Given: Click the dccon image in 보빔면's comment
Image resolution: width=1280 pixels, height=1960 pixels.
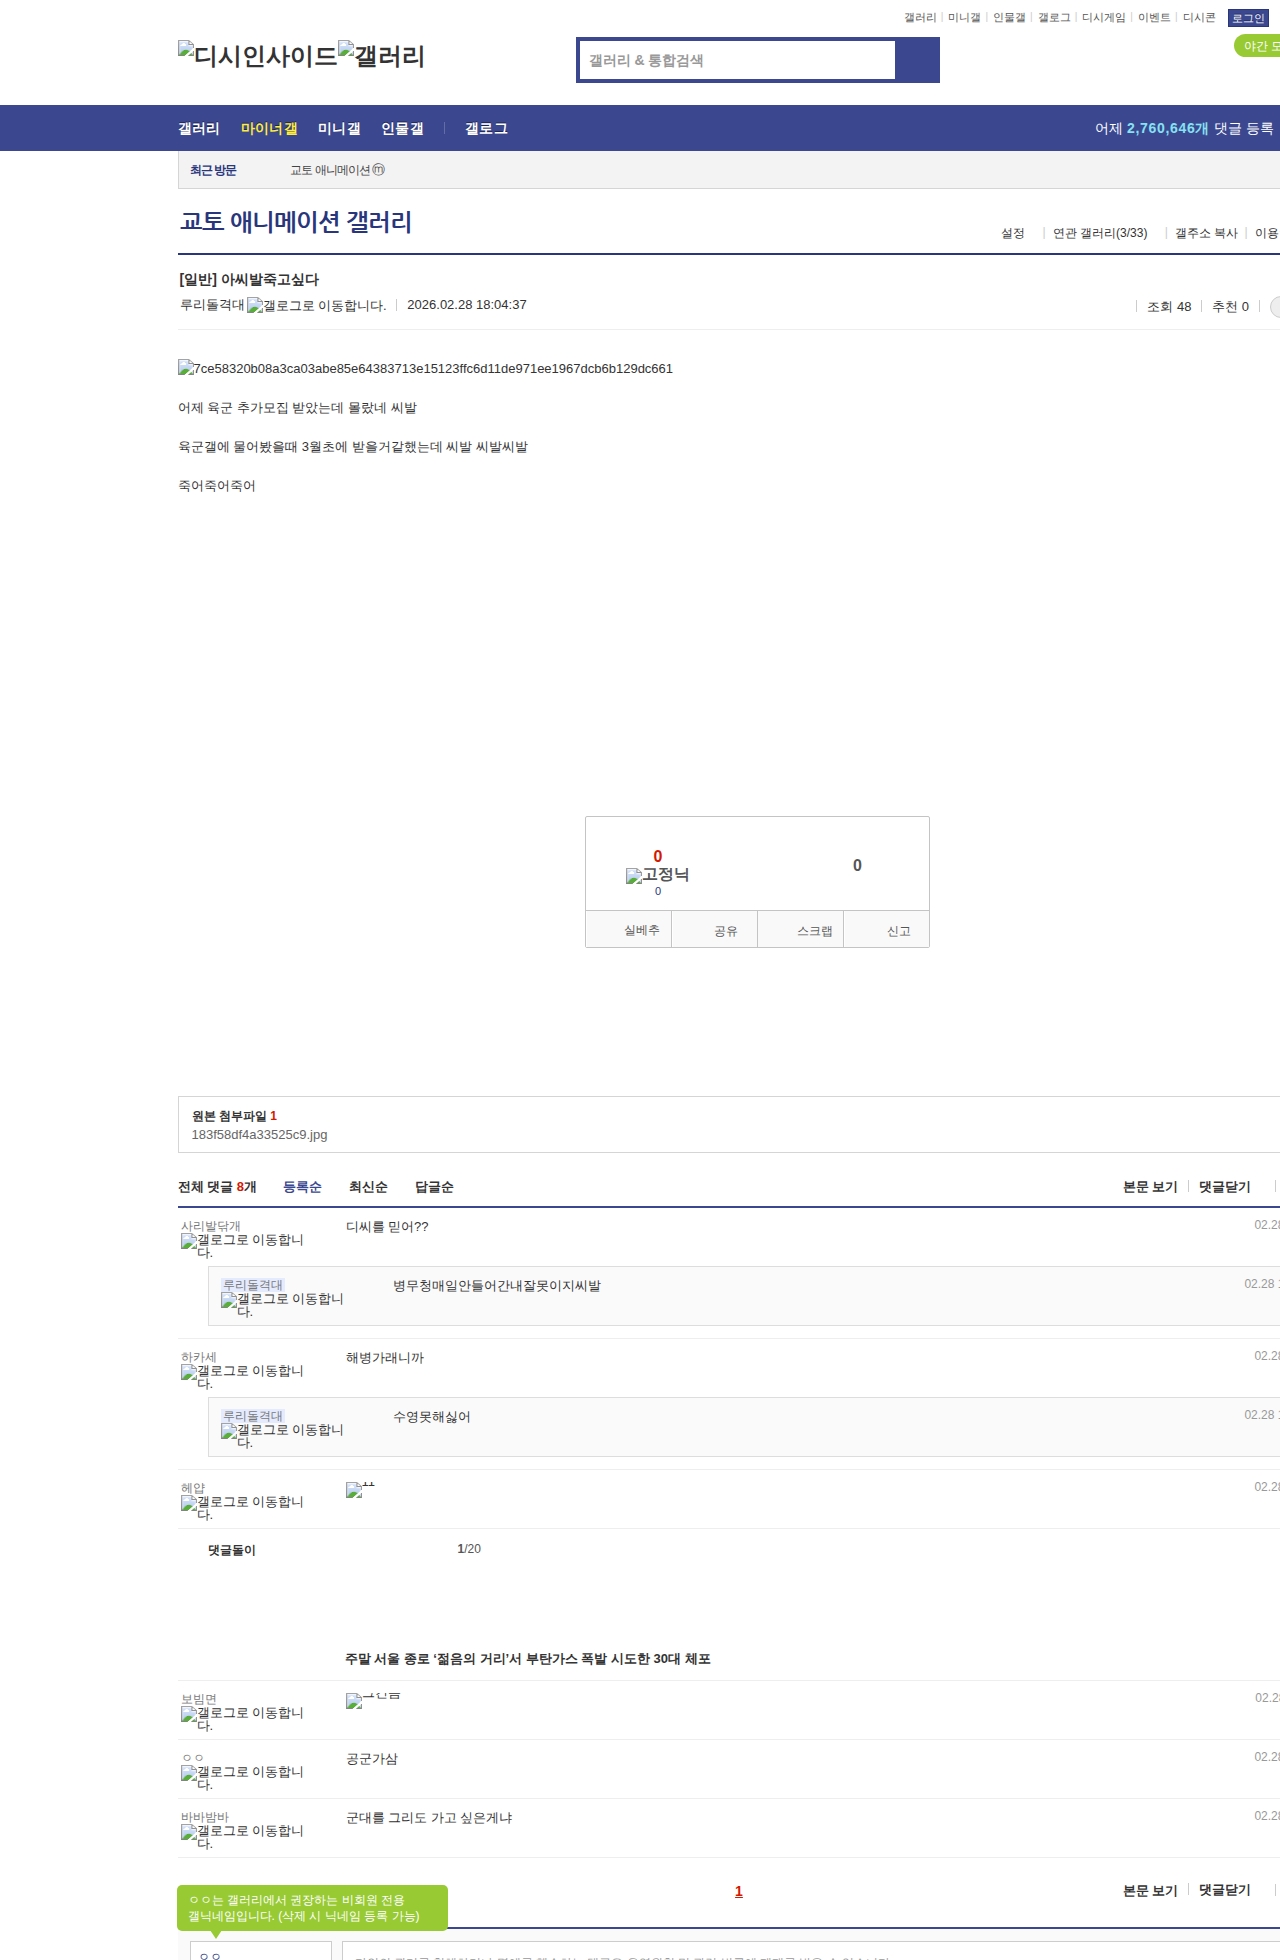Looking at the screenshot, I should point(373,1701).
